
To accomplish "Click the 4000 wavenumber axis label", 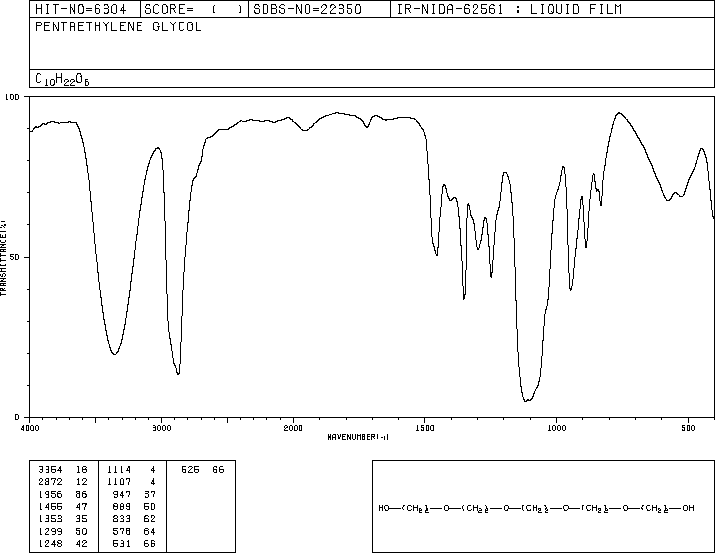I will (30, 428).
